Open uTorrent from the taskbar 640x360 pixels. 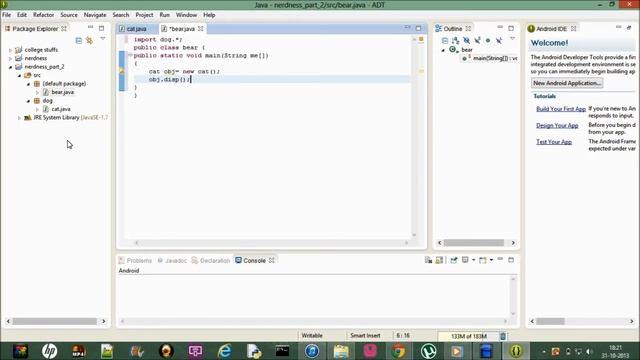pos(428,351)
